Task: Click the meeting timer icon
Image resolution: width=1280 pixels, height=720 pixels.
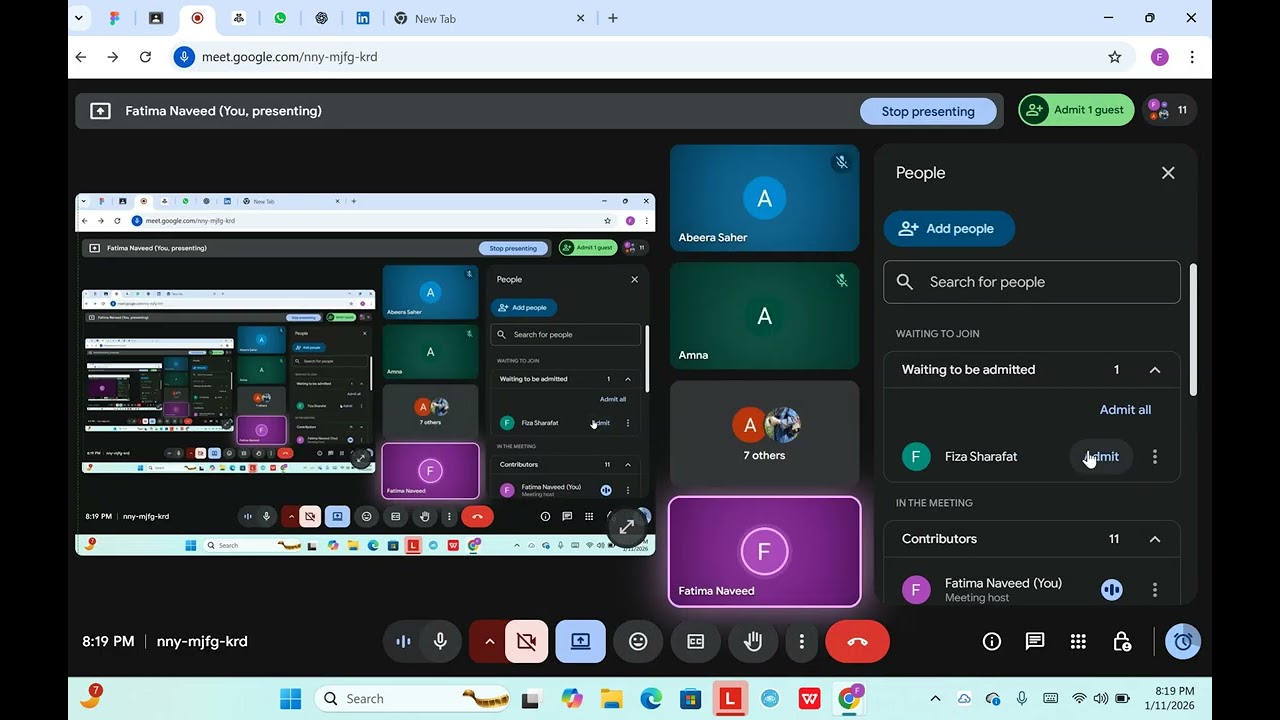Action: [1183, 642]
